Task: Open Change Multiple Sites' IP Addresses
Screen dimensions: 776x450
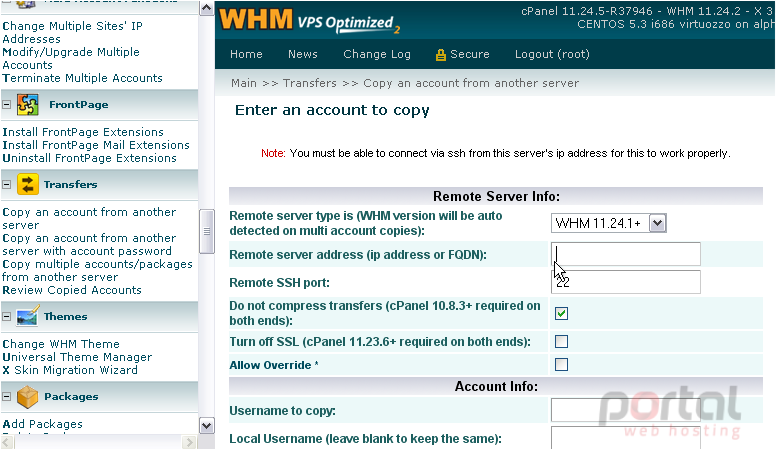Action: pyautogui.click(x=72, y=33)
